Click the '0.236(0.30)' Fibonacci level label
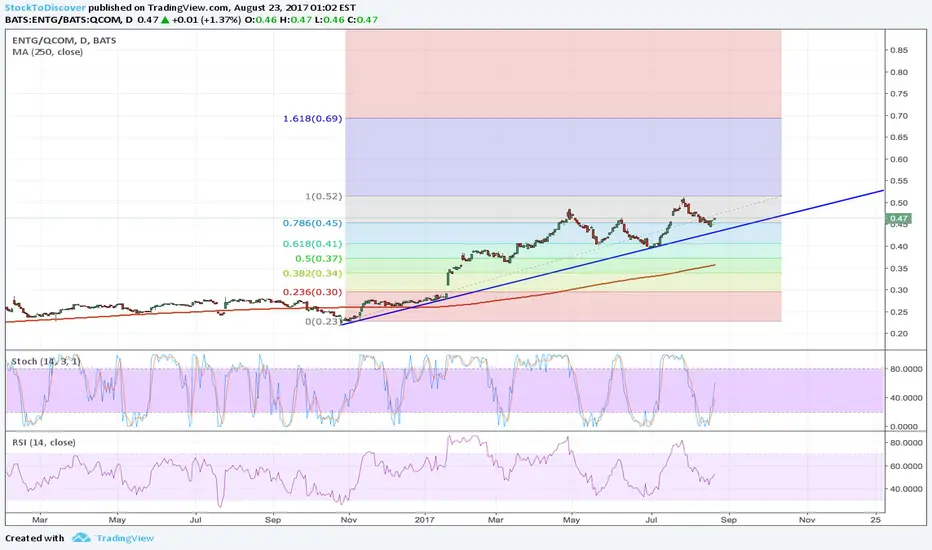932x550 pixels. tap(313, 292)
